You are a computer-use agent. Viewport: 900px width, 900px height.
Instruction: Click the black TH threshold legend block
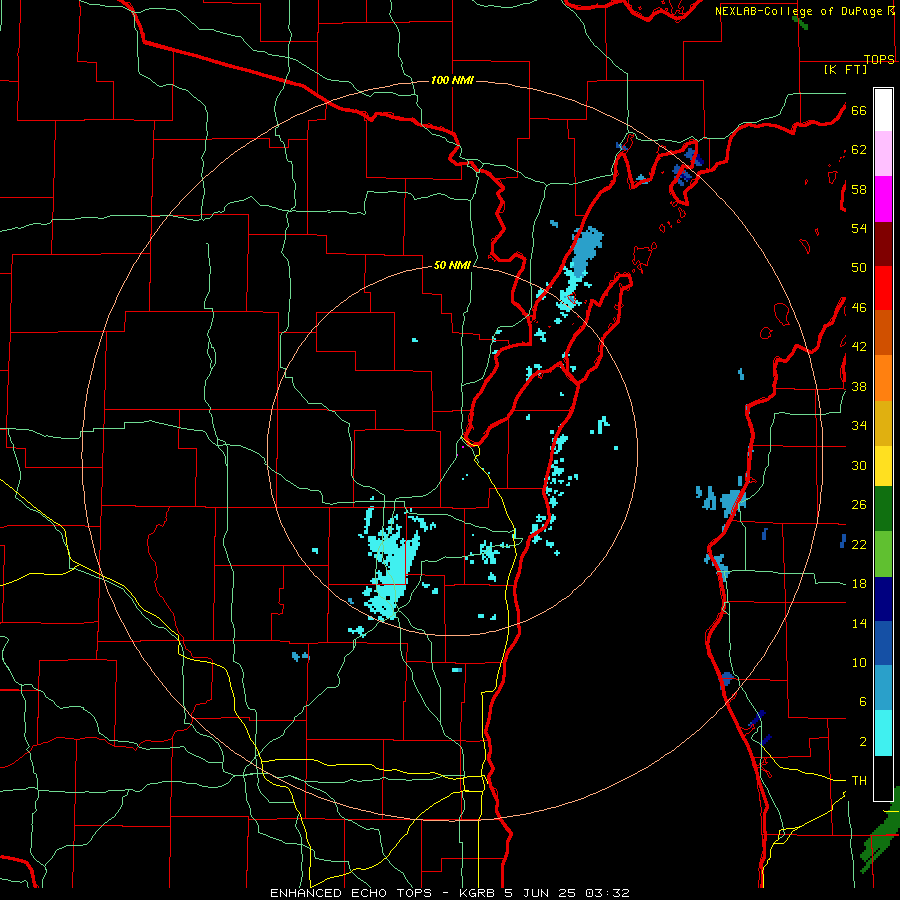(x=883, y=778)
